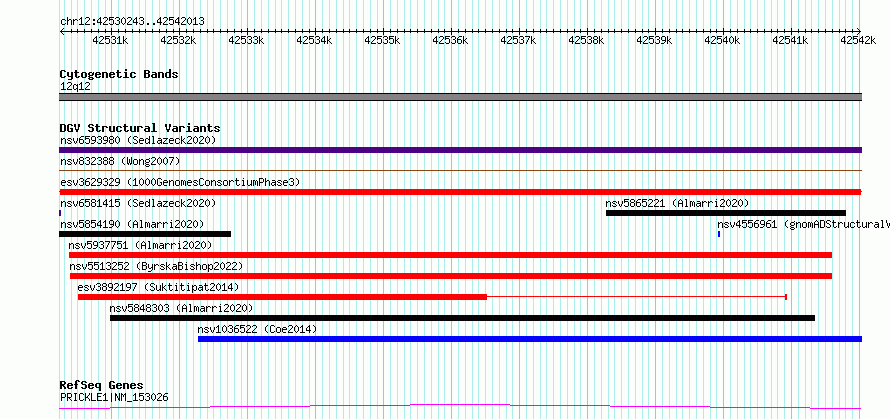Click the 42542k ruler tick label
The width and height of the screenshot is (890, 419).
pos(858,40)
